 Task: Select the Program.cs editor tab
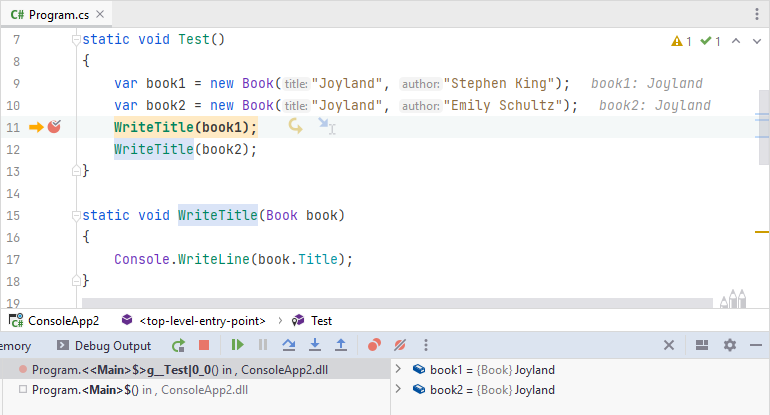[57, 14]
